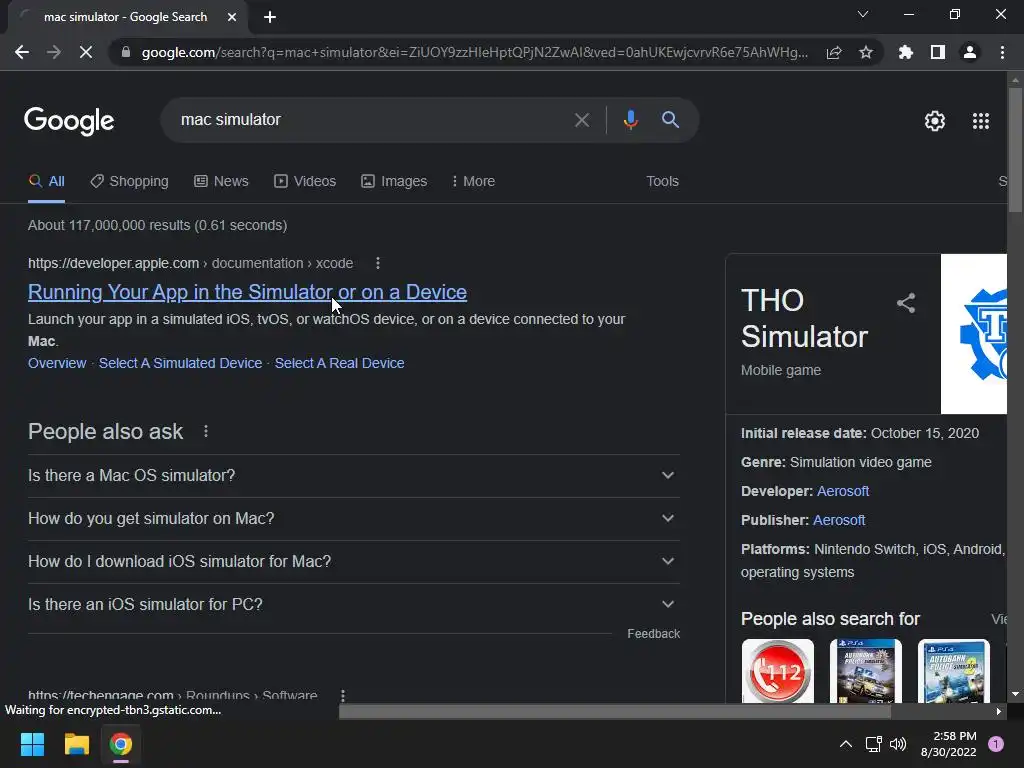Switch to News results
Image resolution: width=1024 pixels, height=768 pixels.
[x=221, y=182]
